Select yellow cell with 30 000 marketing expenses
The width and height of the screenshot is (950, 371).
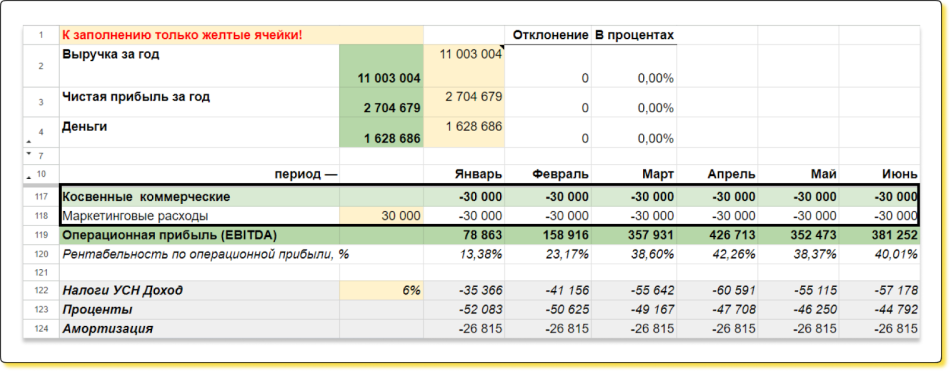[382, 216]
